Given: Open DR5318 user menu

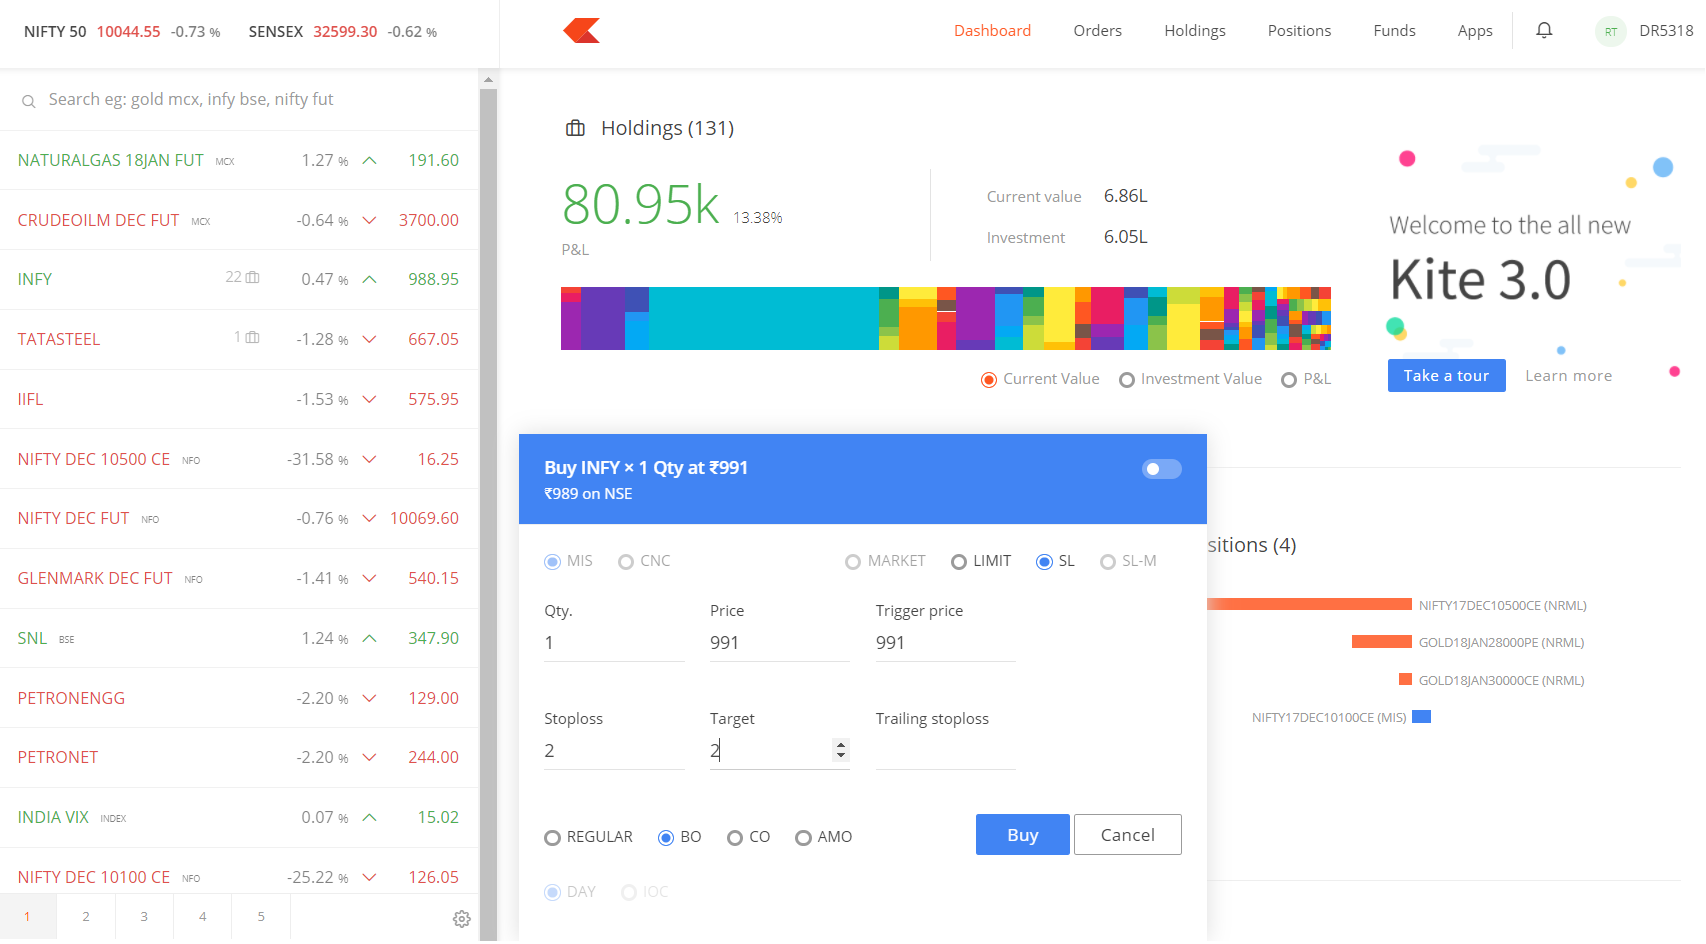Looking at the screenshot, I should click(1666, 31).
